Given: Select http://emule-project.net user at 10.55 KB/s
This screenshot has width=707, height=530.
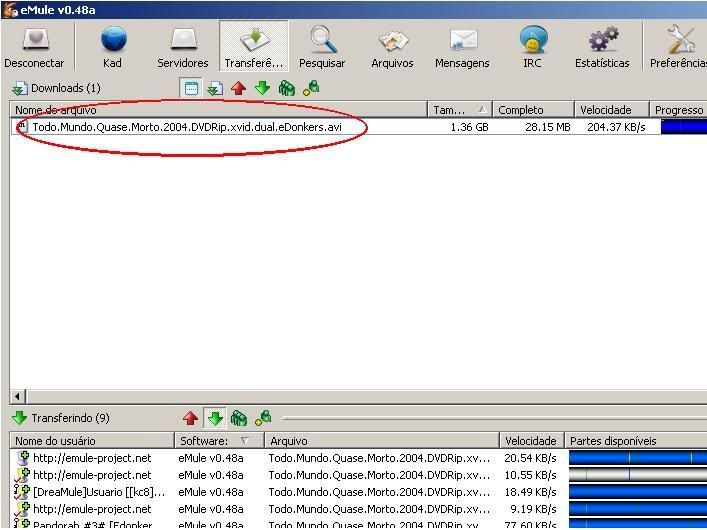Looking at the screenshot, I should (92, 475).
